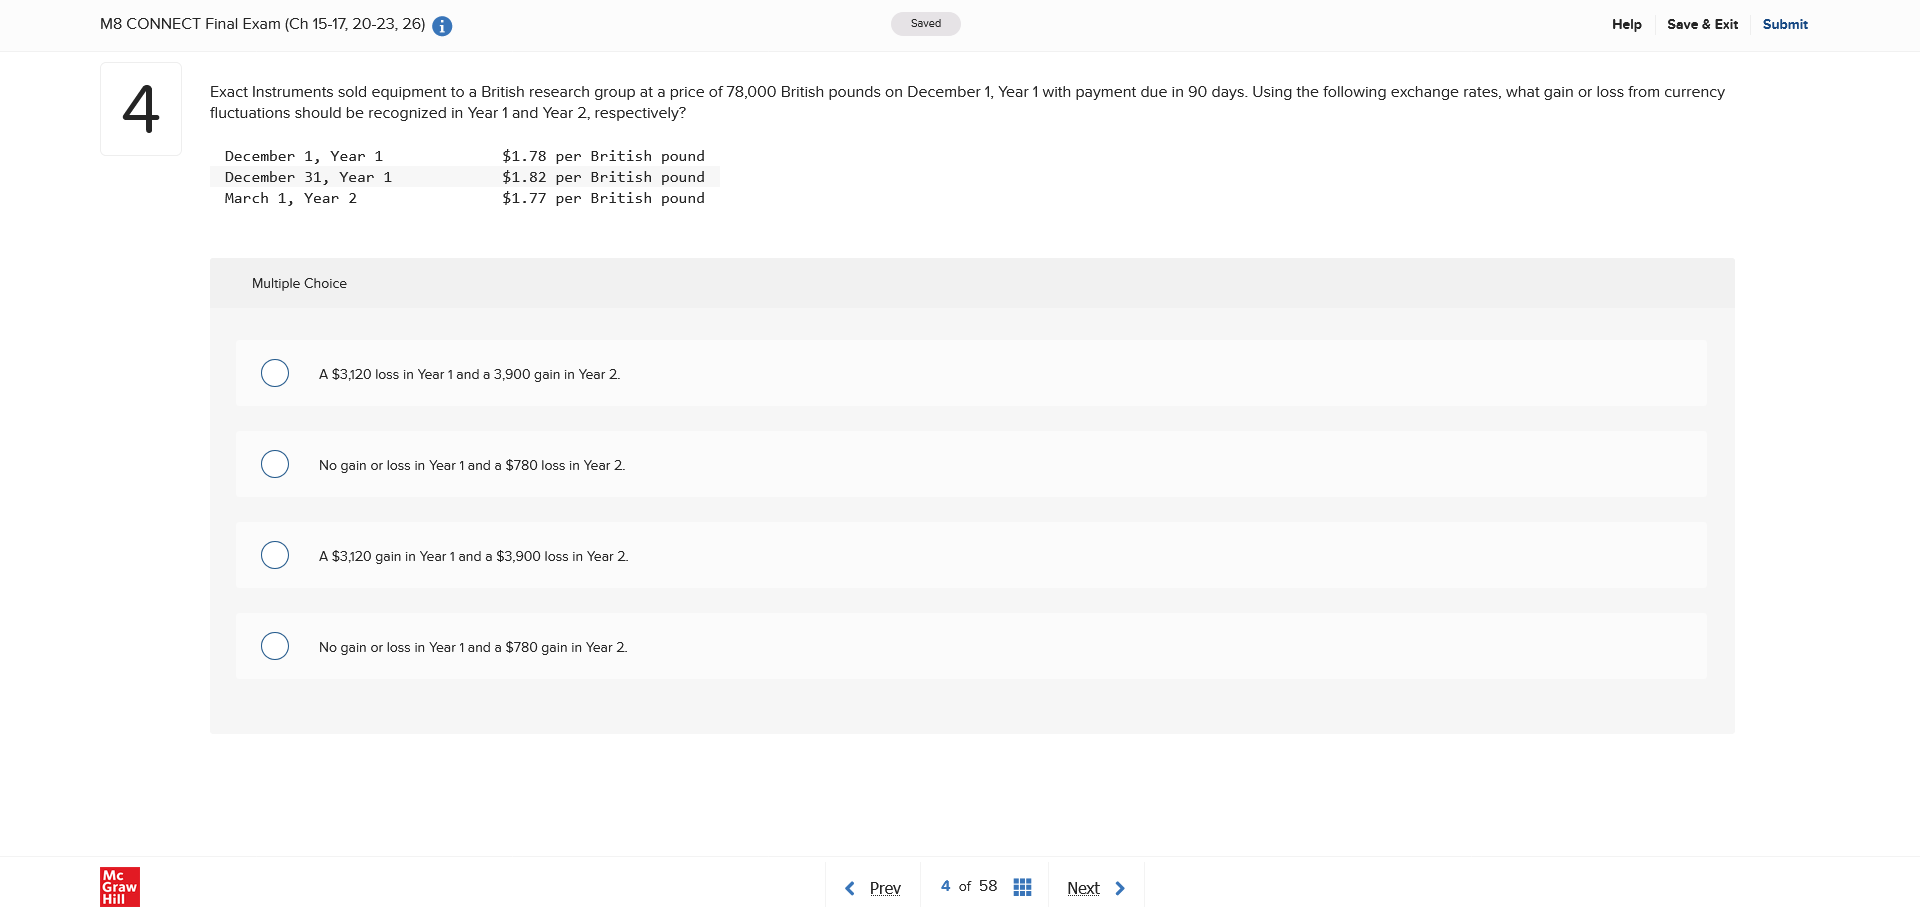The width and height of the screenshot is (1920, 914).
Task: Open the exam info tooltip
Action: [x=441, y=26]
